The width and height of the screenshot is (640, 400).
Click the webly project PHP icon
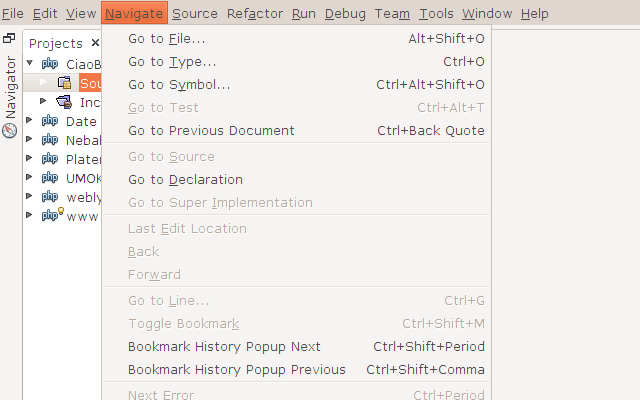click(x=50, y=196)
